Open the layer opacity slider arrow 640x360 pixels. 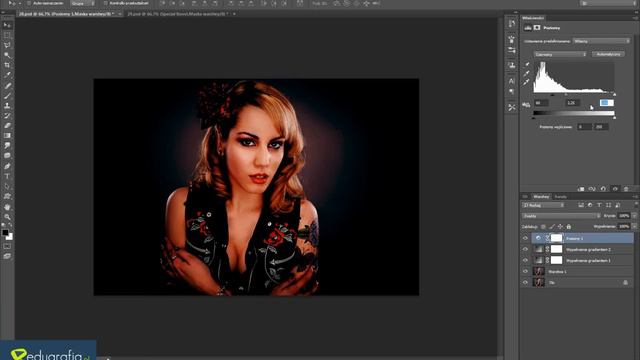tap(634, 216)
